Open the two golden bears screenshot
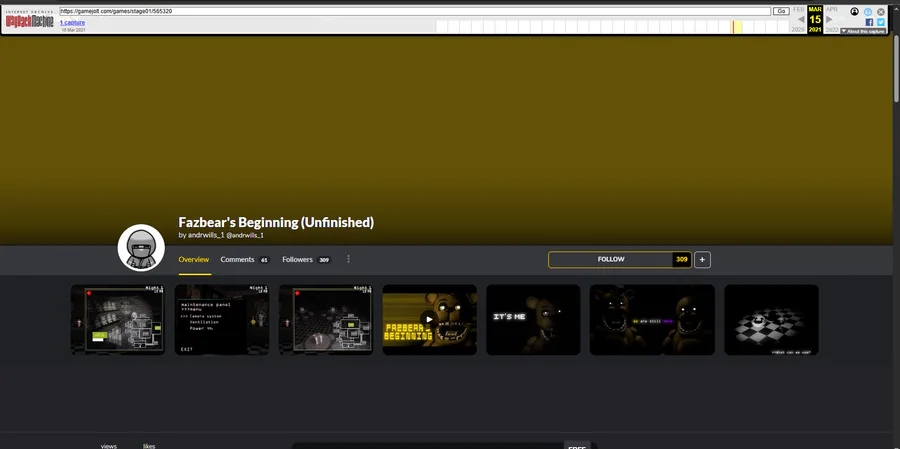Image resolution: width=900 pixels, height=449 pixels. (652, 320)
